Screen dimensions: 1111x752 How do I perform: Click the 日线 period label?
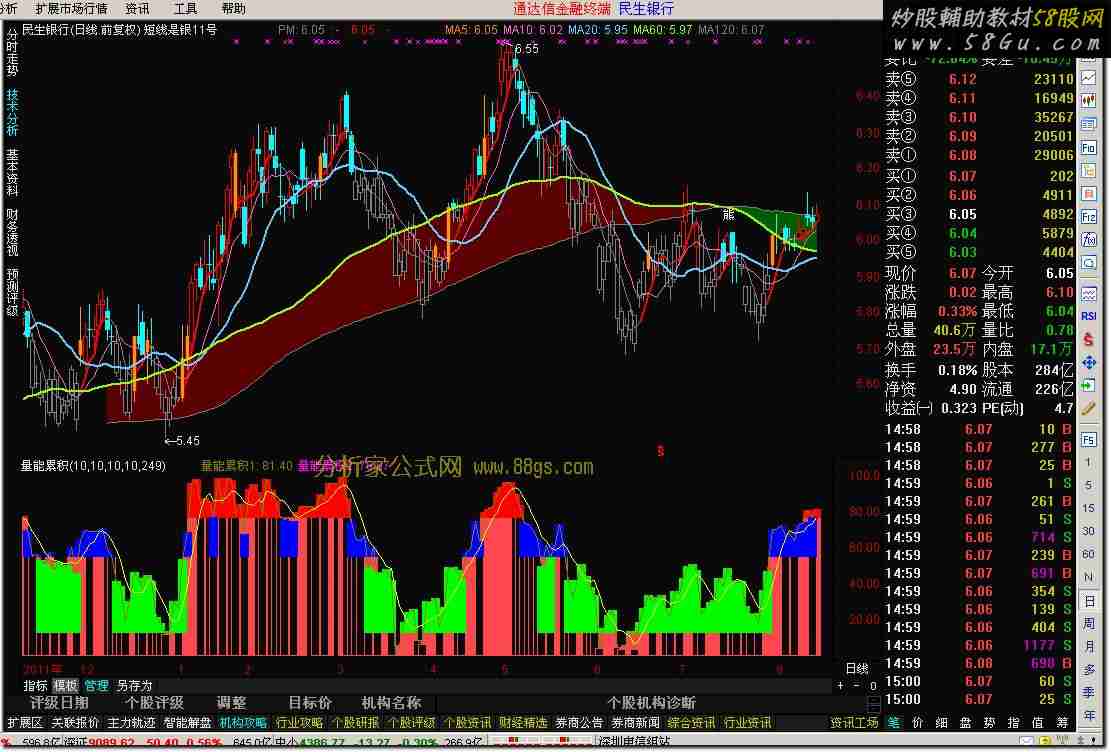(x=857, y=668)
